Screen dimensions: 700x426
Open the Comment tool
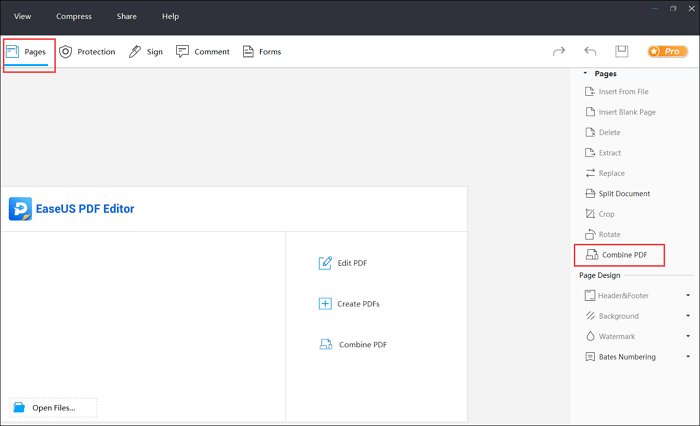(x=202, y=52)
